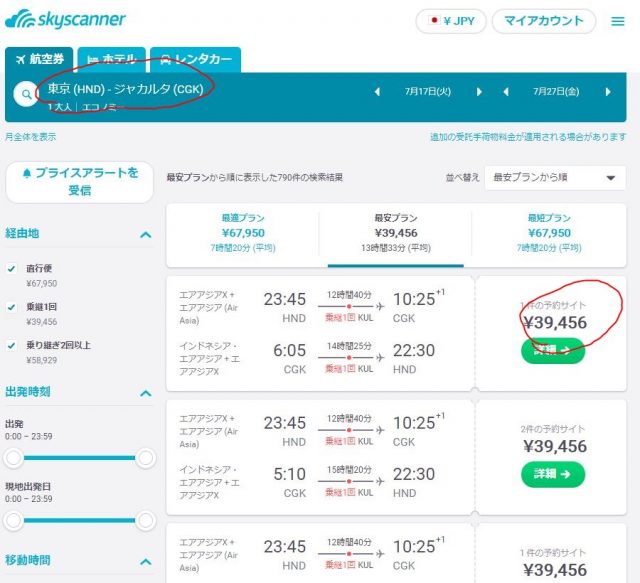Click return date 7月27日(金)

pos(556,91)
